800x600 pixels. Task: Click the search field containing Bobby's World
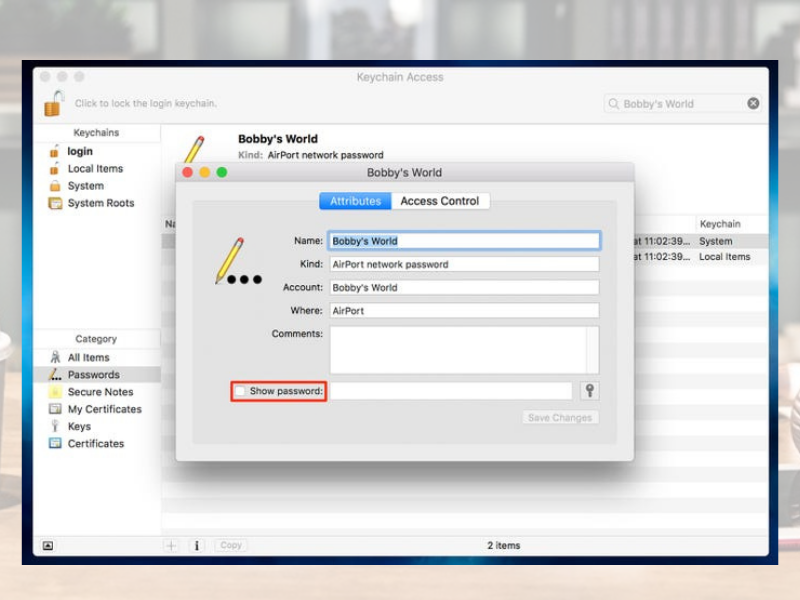pos(683,104)
